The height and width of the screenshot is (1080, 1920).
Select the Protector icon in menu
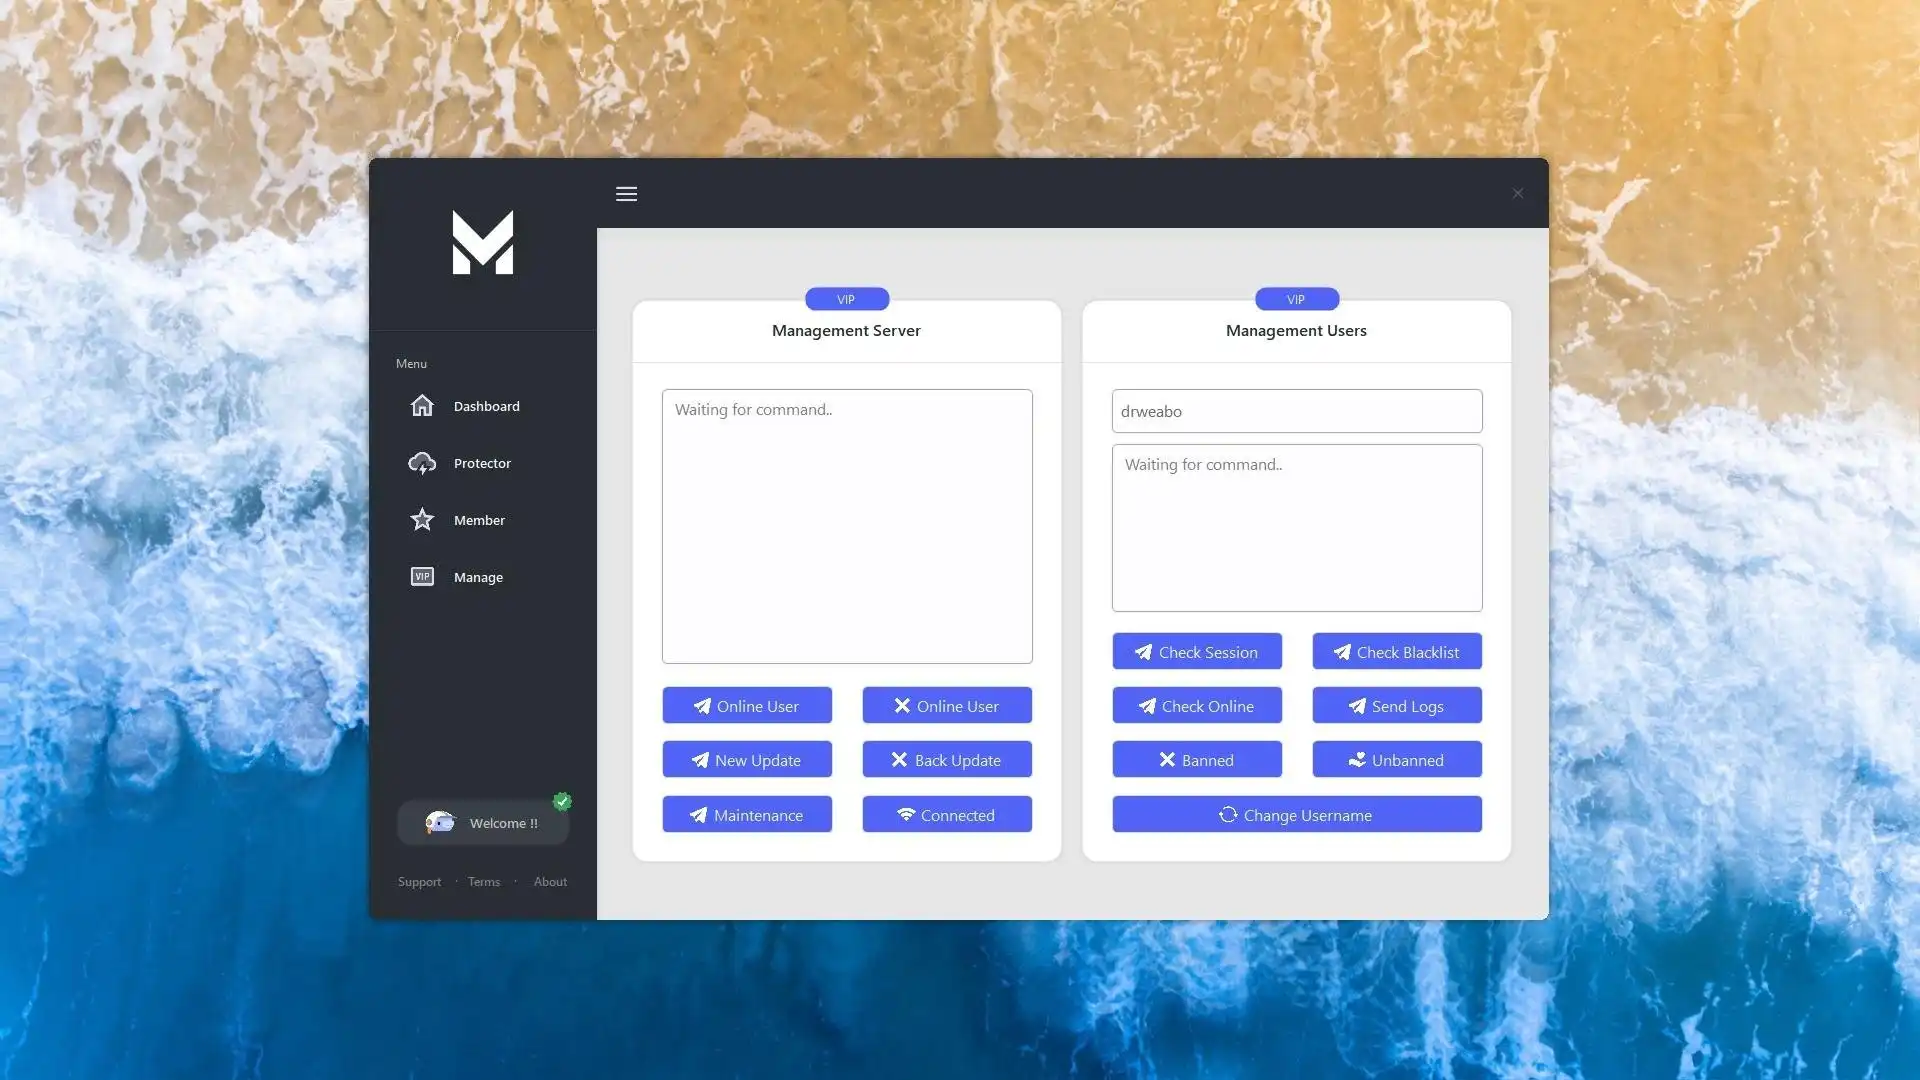pos(422,462)
